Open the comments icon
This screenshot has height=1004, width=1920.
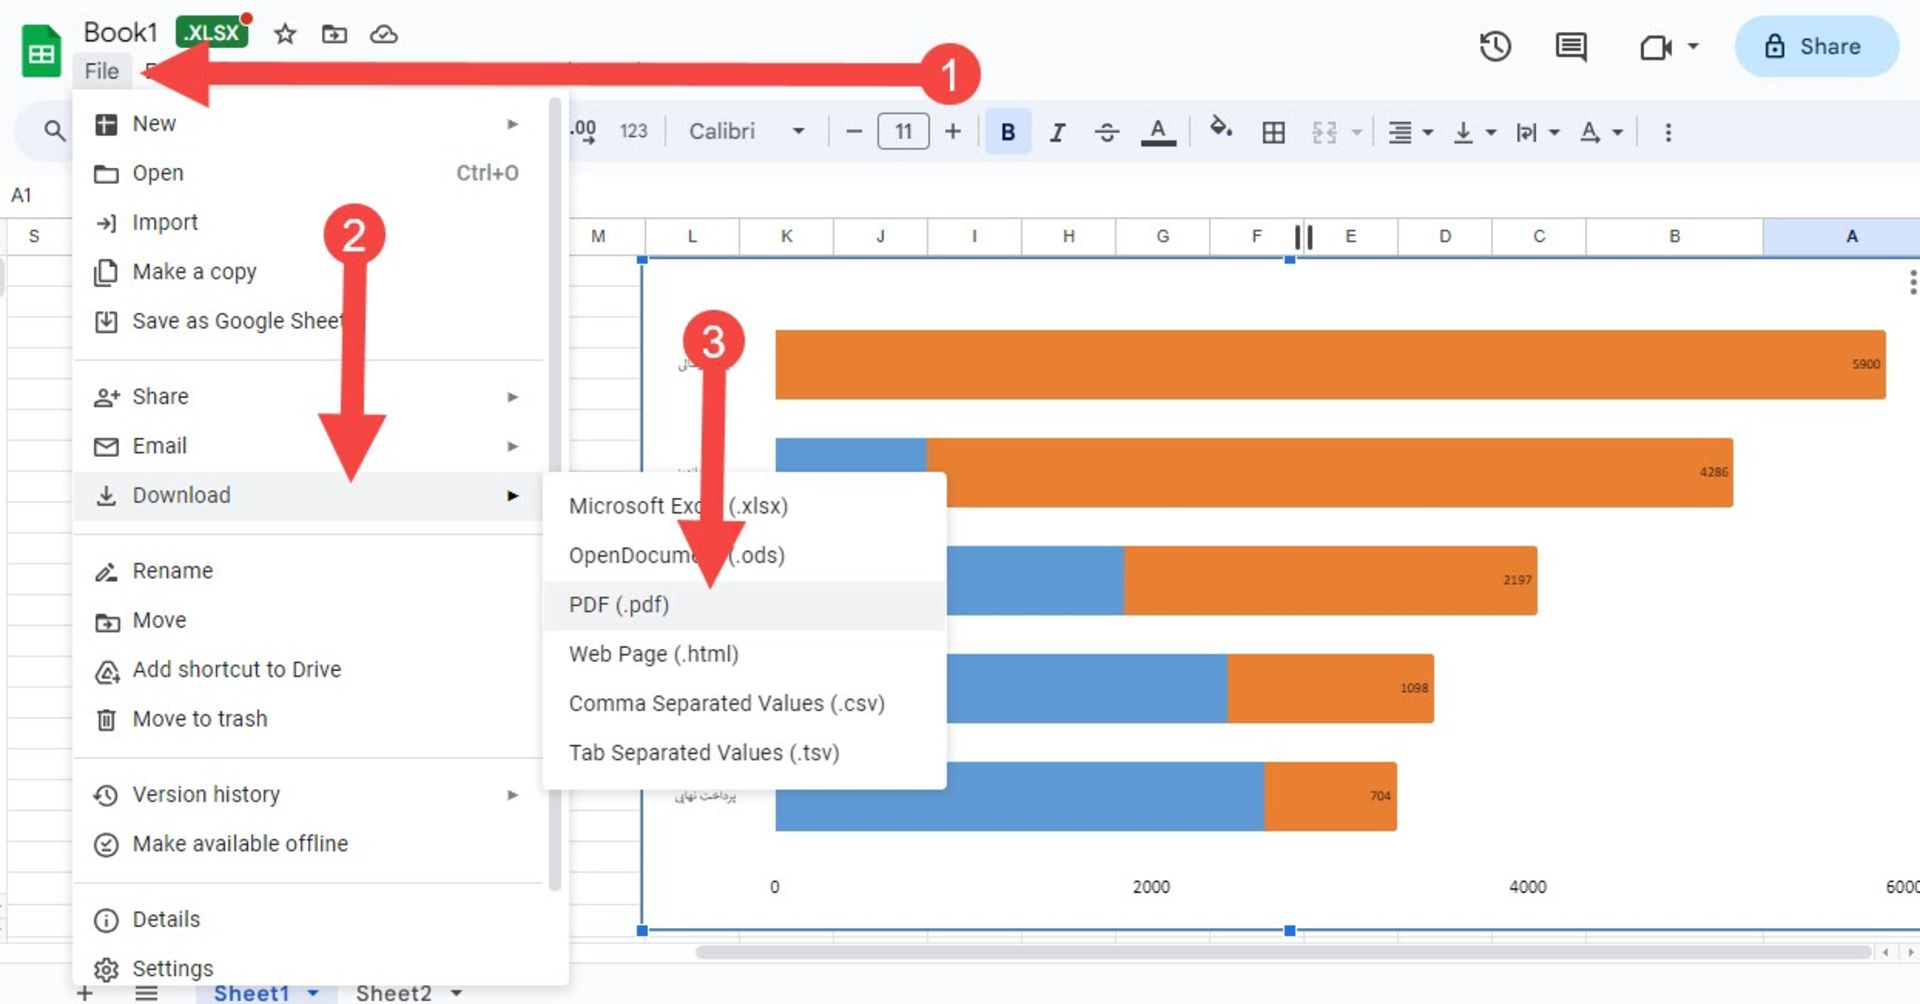tap(1570, 47)
